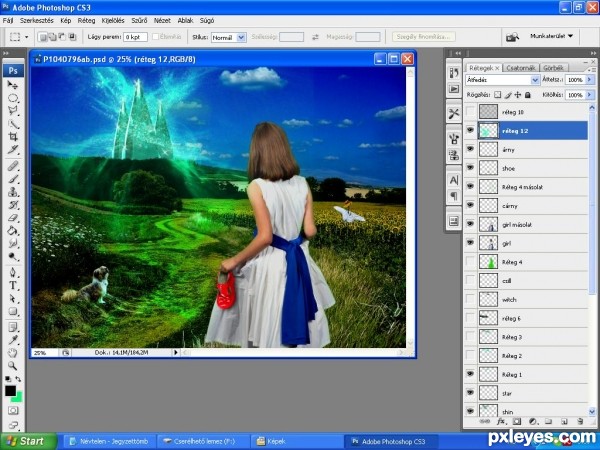Open the marquee tool preset picker arrow

tap(26, 37)
